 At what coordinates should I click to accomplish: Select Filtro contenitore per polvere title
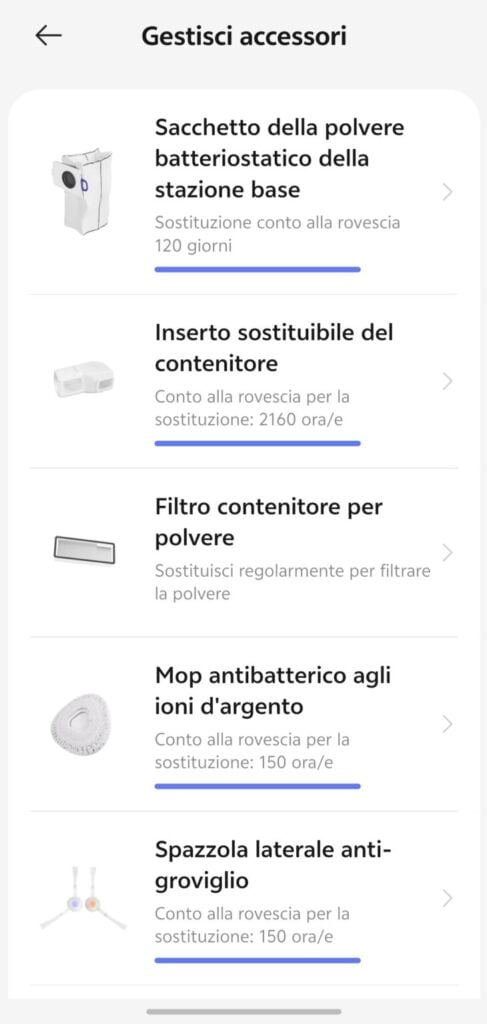(x=269, y=522)
